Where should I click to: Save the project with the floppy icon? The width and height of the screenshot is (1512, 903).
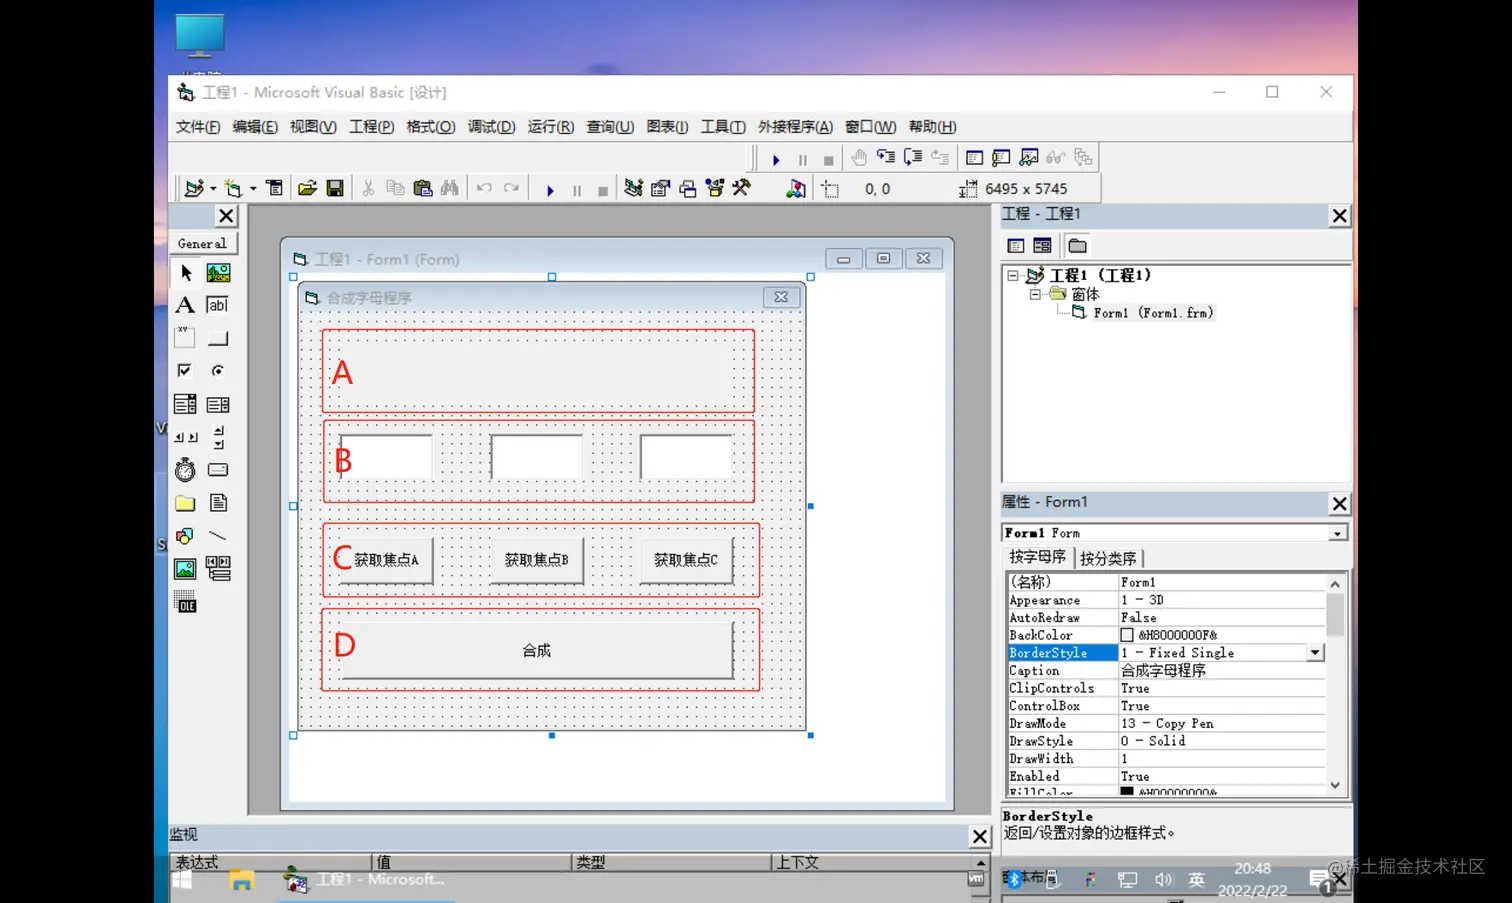click(x=335, y=188)
